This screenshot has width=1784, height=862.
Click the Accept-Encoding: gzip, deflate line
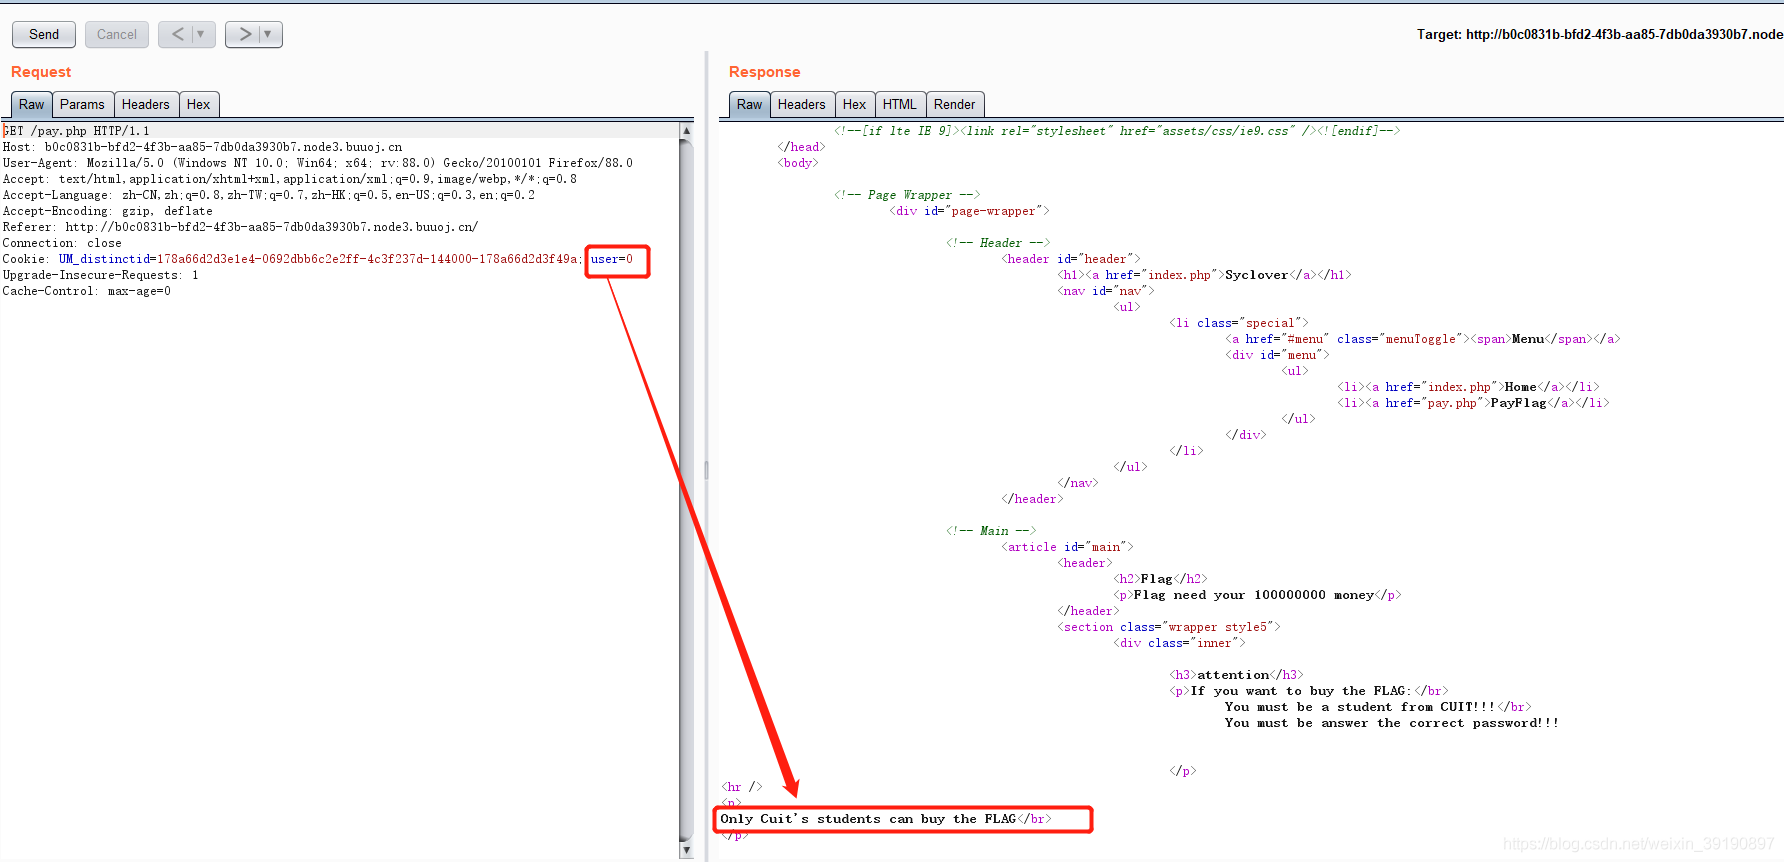107,211
